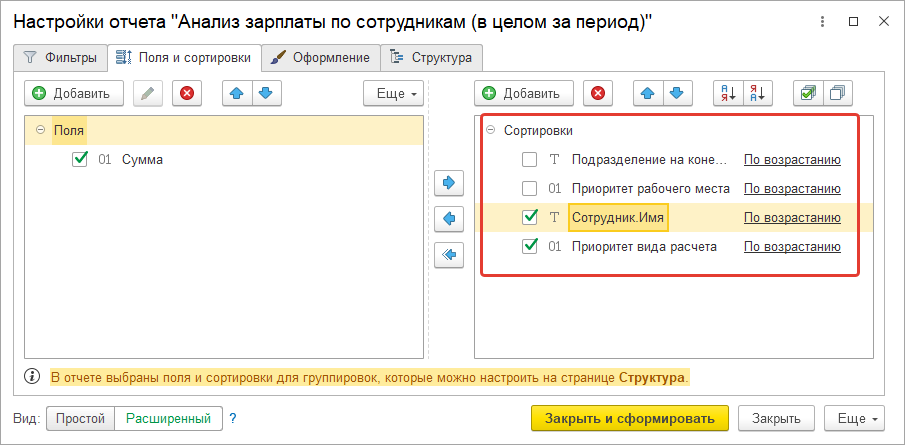The height and width of the screenshot is (445, 905).
Task: Click the red delete icon in fields toolbar
Action: [x=186, y=93]
